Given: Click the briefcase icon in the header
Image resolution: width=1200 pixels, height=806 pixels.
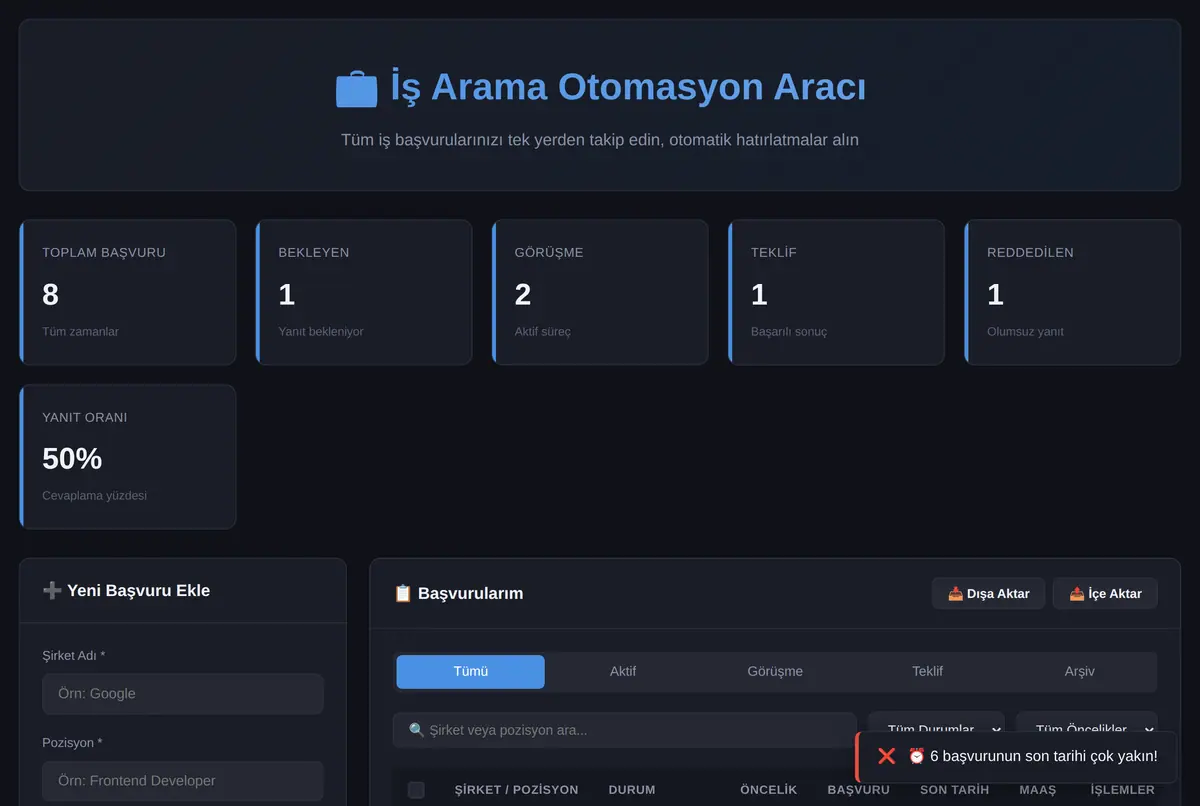Looking at the screenshot, I should click(356, 88).
